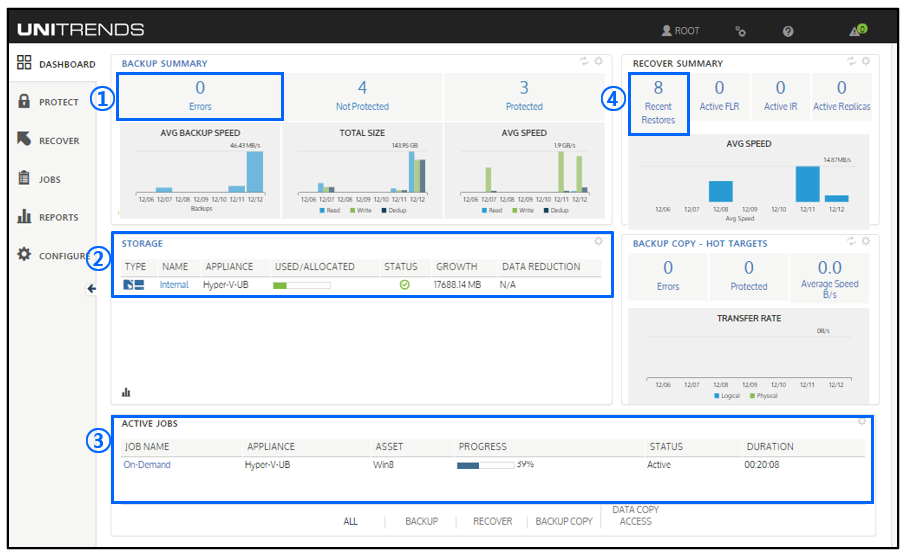Screen dimensions: 907x559
Task: Click the ROOT user label
Action: (x=687, y=31)
